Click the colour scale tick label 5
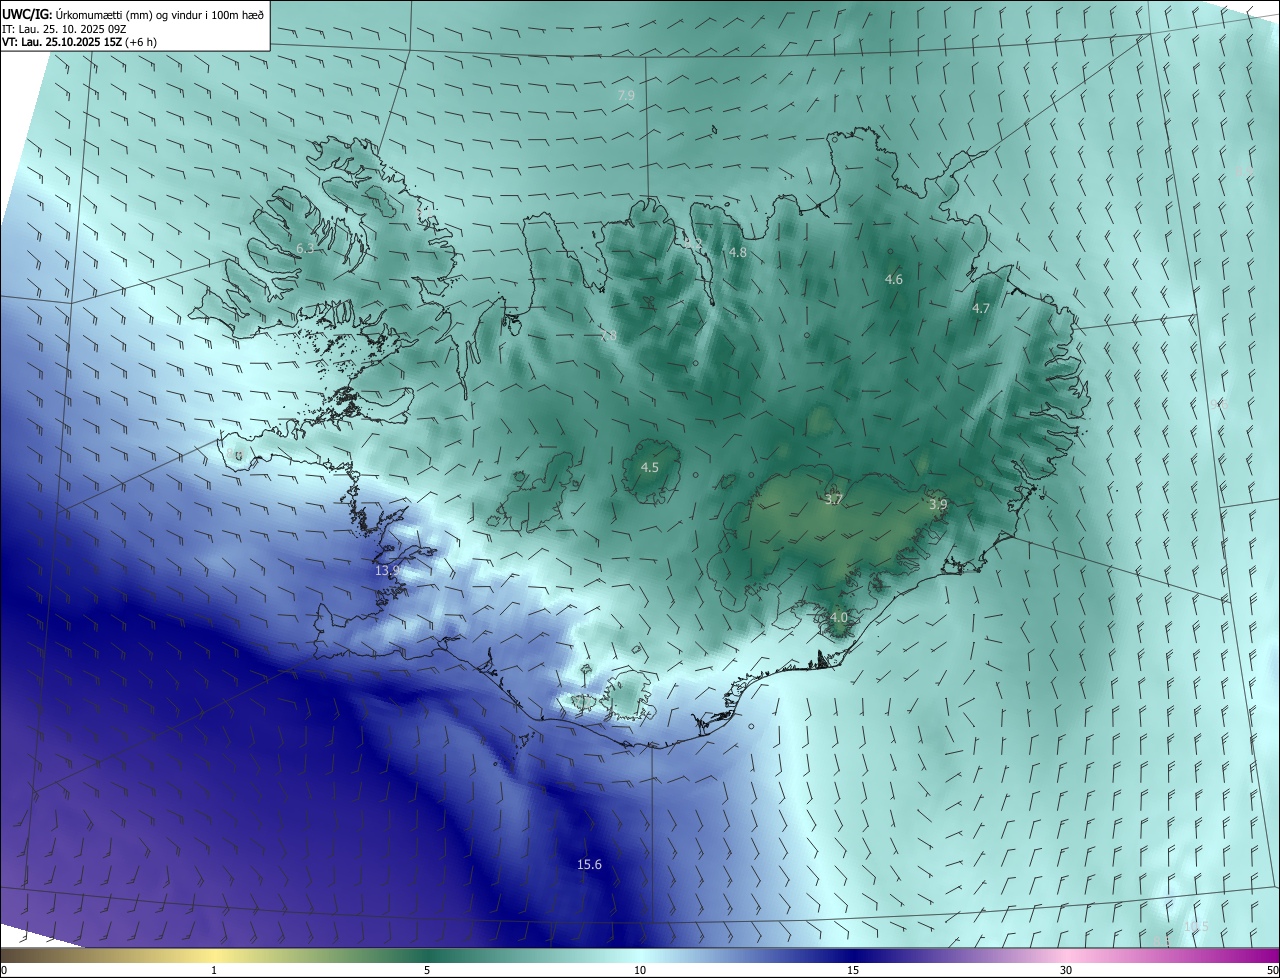This screenshot has width=1280, height=978. coord(427,970)
